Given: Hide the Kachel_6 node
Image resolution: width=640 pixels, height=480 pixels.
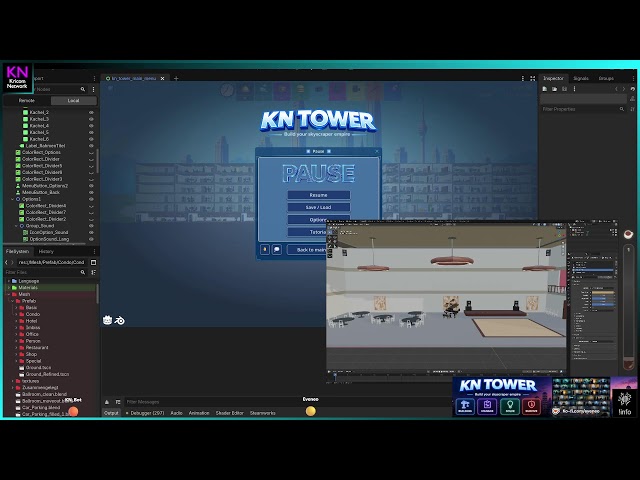Looking at the screenshot, I should click(91, 139).
